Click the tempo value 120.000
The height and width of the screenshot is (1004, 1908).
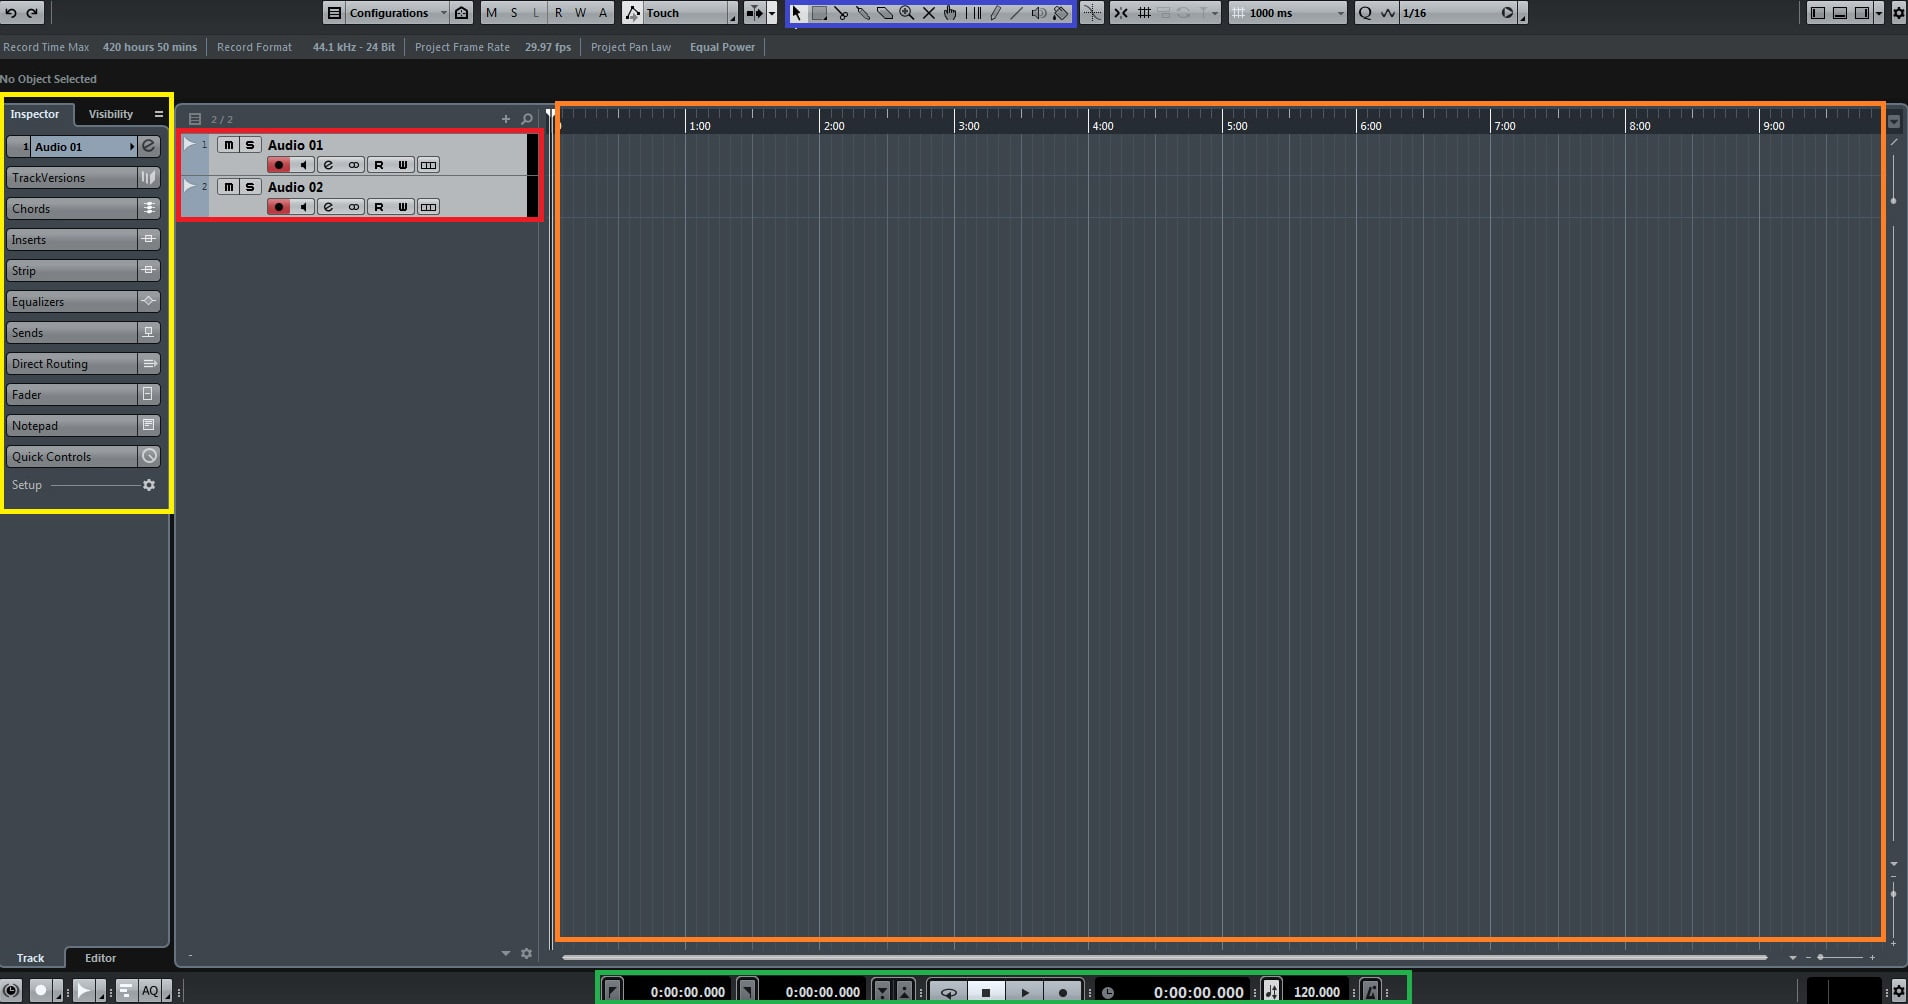click(x=1316, y=992)
